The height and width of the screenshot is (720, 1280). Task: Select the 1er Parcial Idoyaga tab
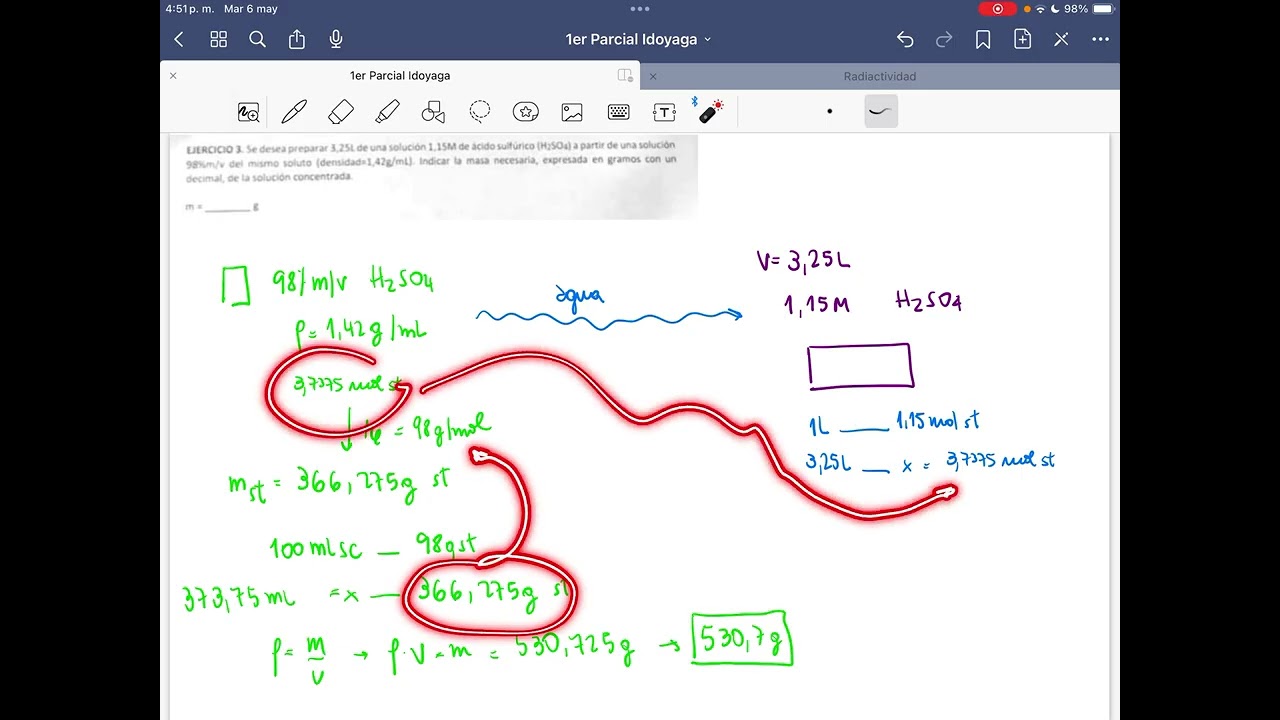tap(400, 76)
